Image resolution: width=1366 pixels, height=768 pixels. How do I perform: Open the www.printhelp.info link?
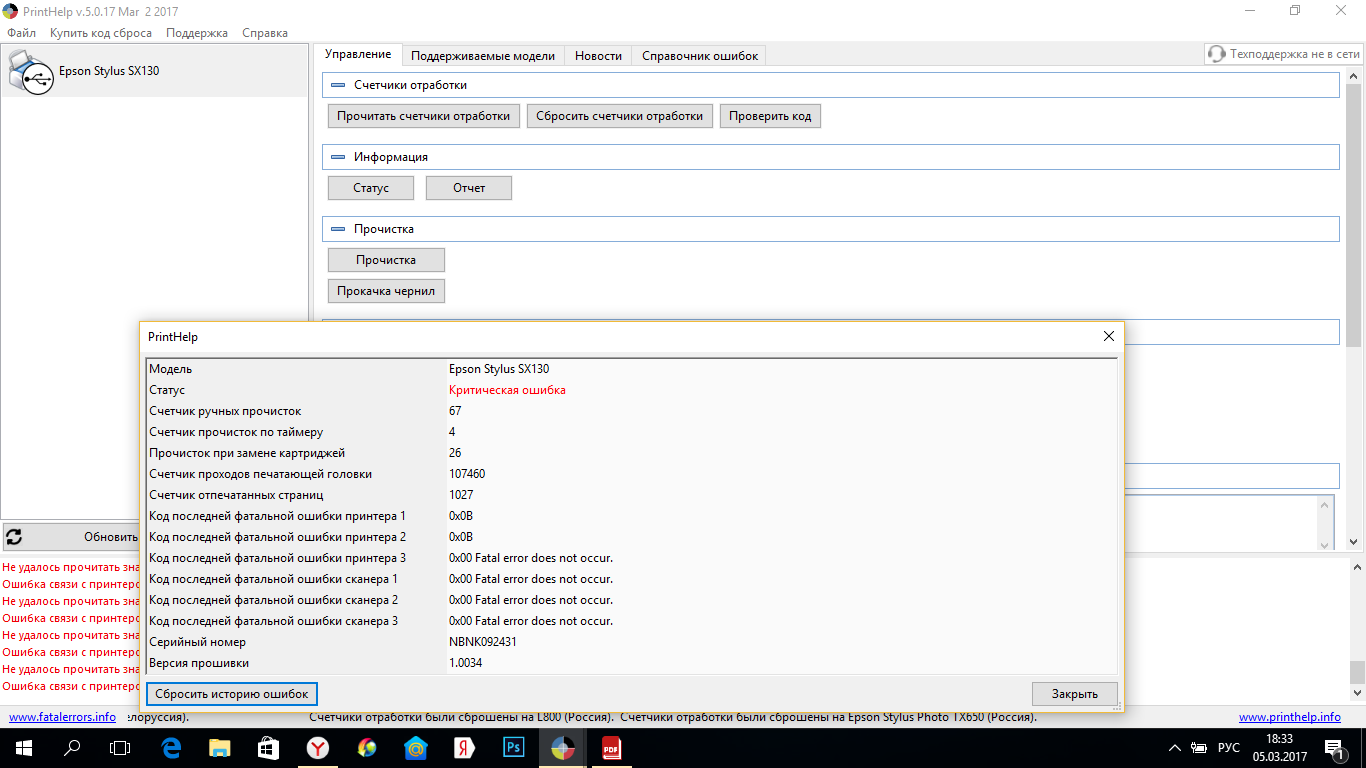[1290, 717]
